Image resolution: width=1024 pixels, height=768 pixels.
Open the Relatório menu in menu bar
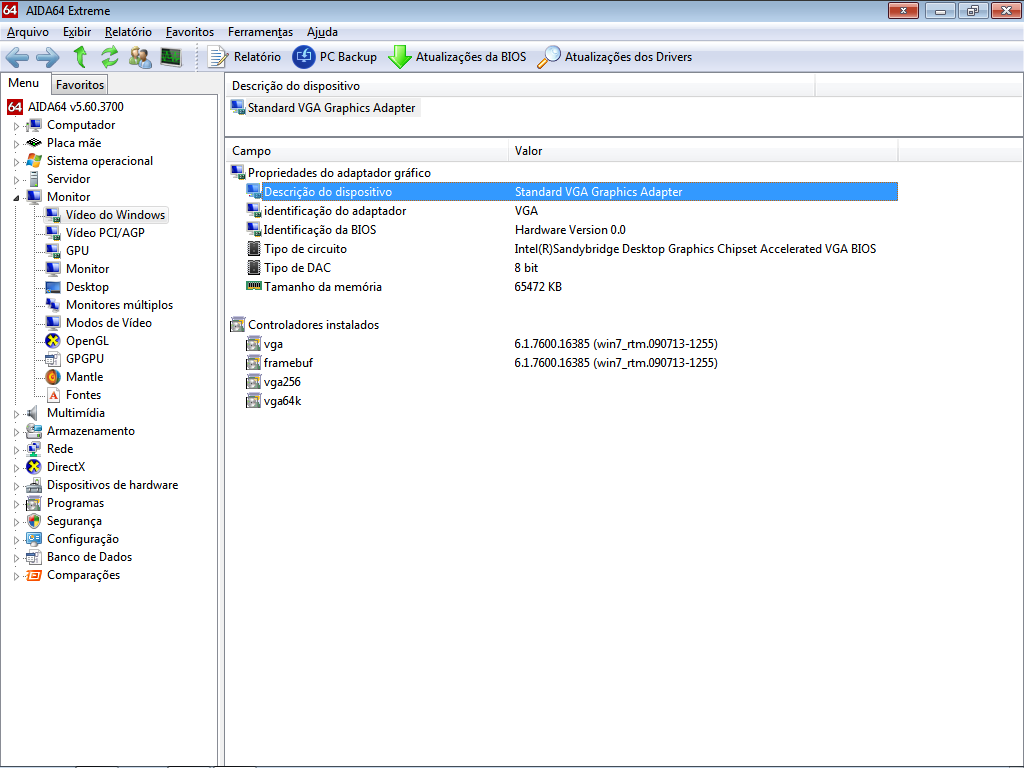click(128, 32)
